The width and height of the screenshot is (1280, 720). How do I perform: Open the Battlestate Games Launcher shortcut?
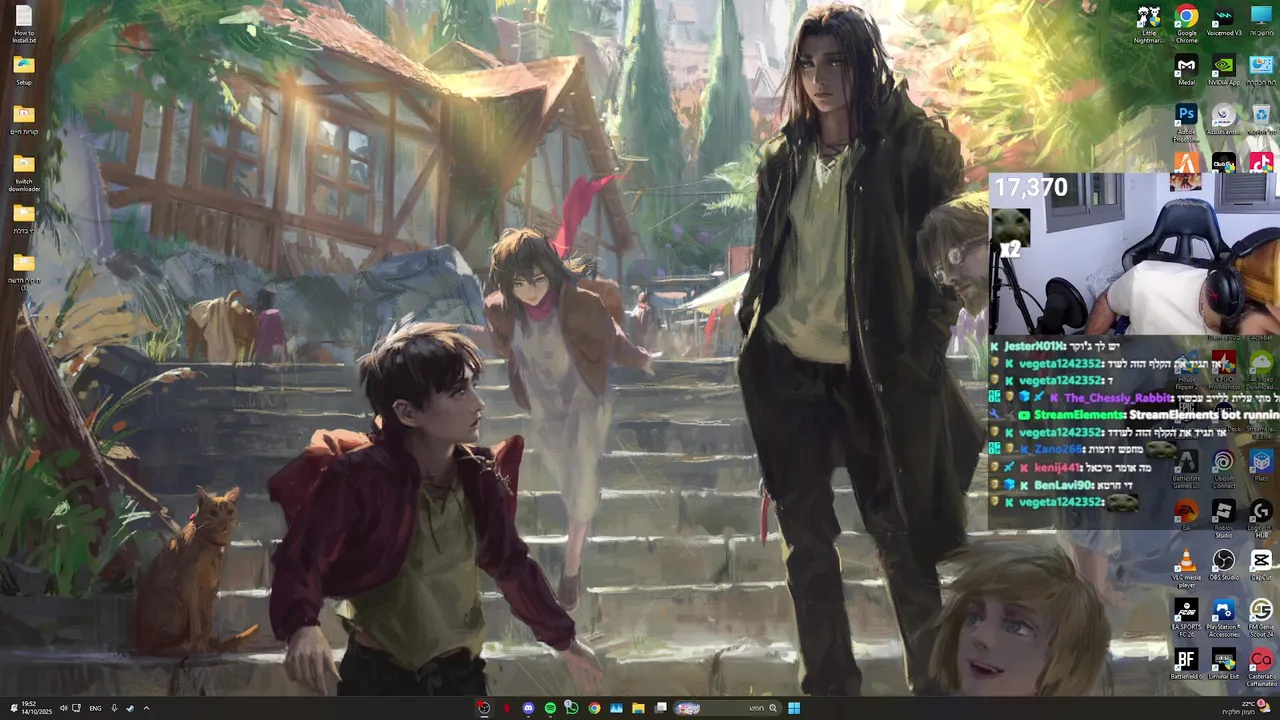click(x=1186, y=468)
